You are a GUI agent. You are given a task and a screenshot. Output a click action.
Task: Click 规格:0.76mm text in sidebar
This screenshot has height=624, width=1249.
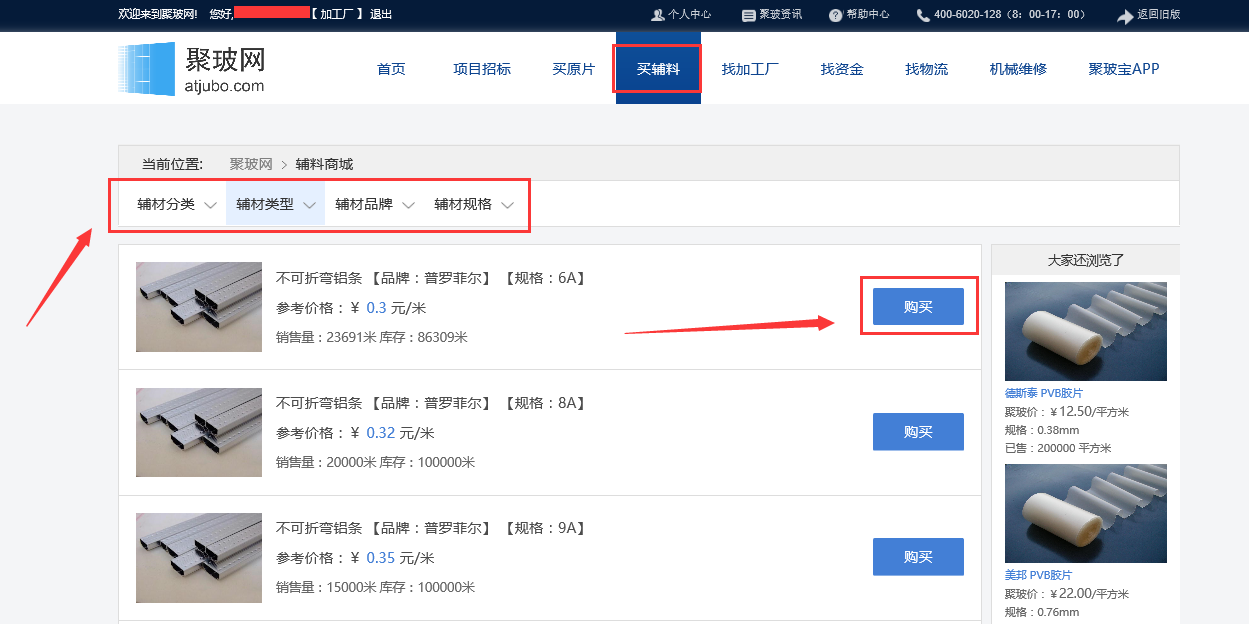tap(1042, 612)
